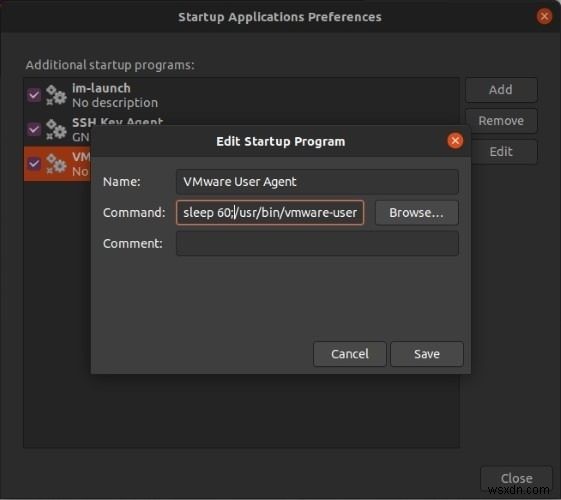The image size is (561, 500).
Task: Click the 'No description' text under im-launch
Action: [115, 103]
